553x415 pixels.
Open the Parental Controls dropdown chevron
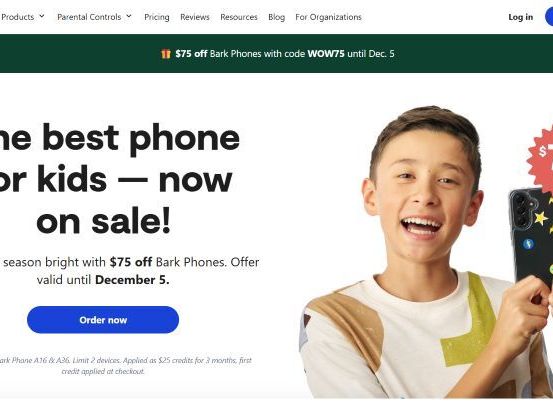coord(129,16)
